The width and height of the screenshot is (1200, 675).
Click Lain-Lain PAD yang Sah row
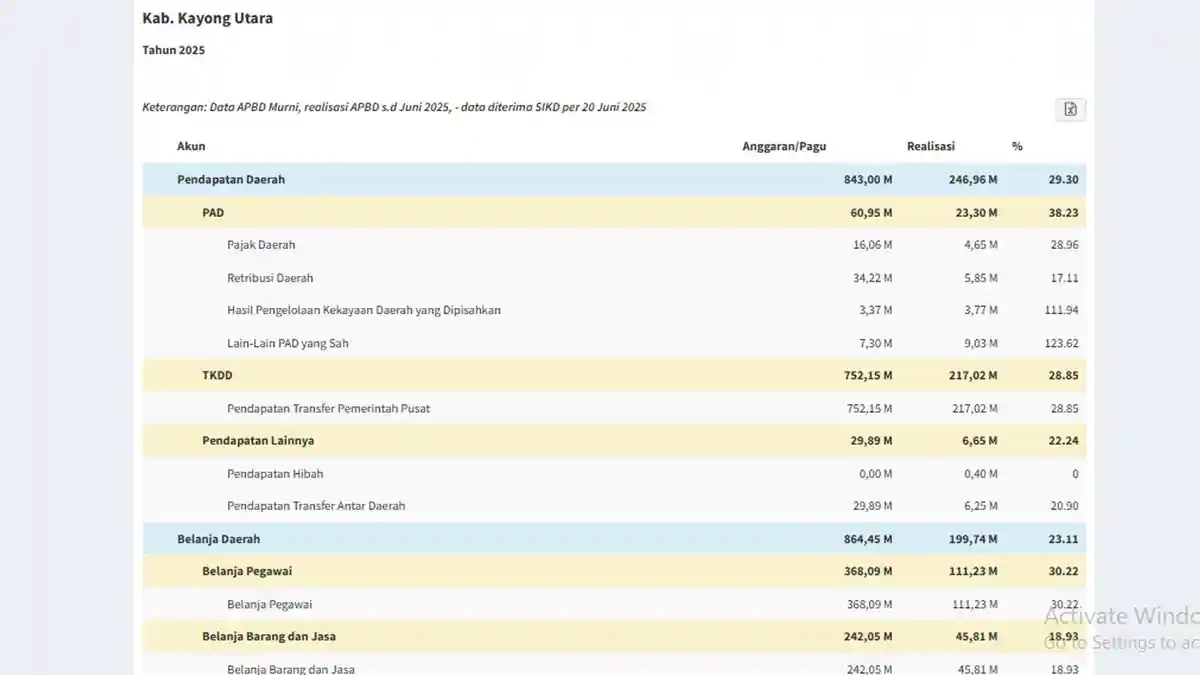(614, 343)
